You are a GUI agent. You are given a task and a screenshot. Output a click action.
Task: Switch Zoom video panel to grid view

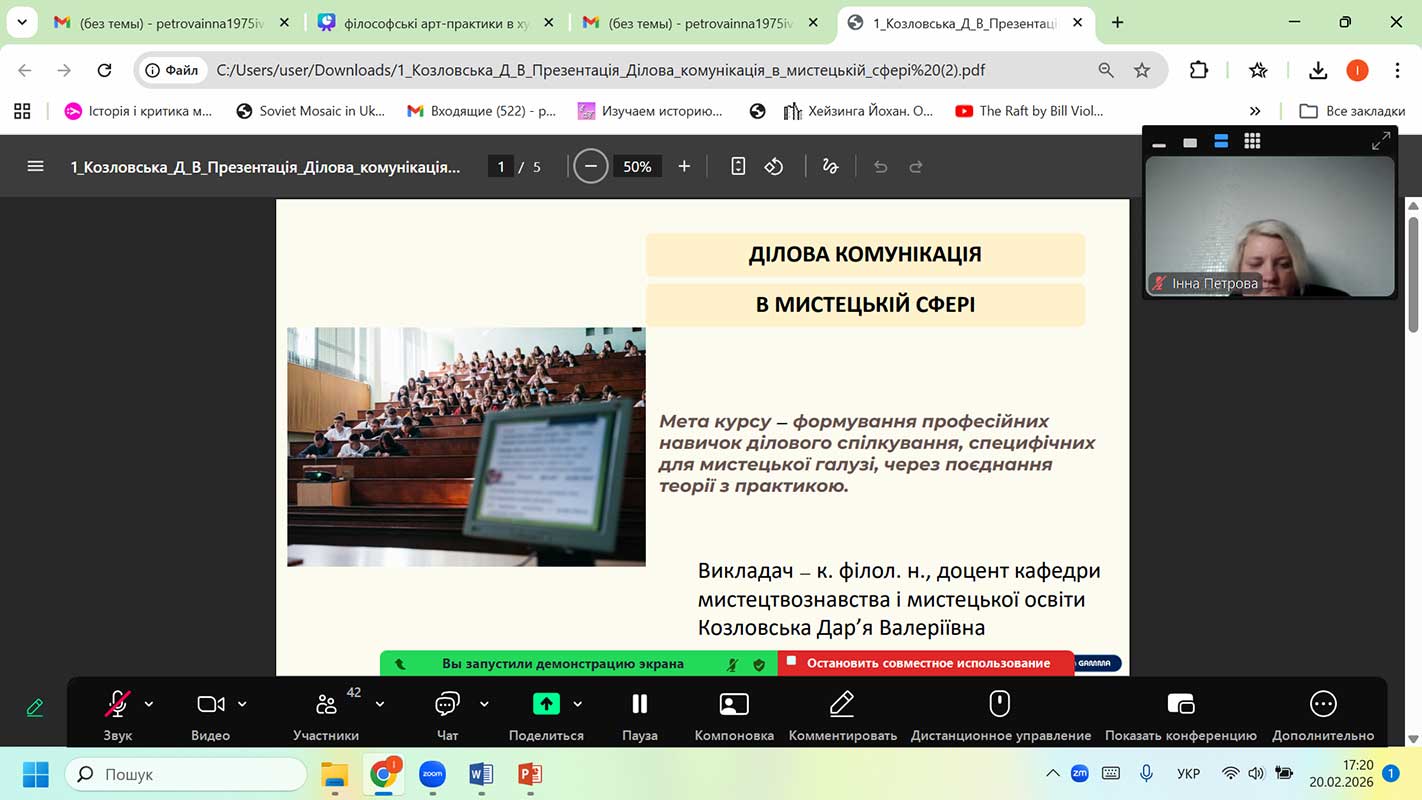point(1252,142)
